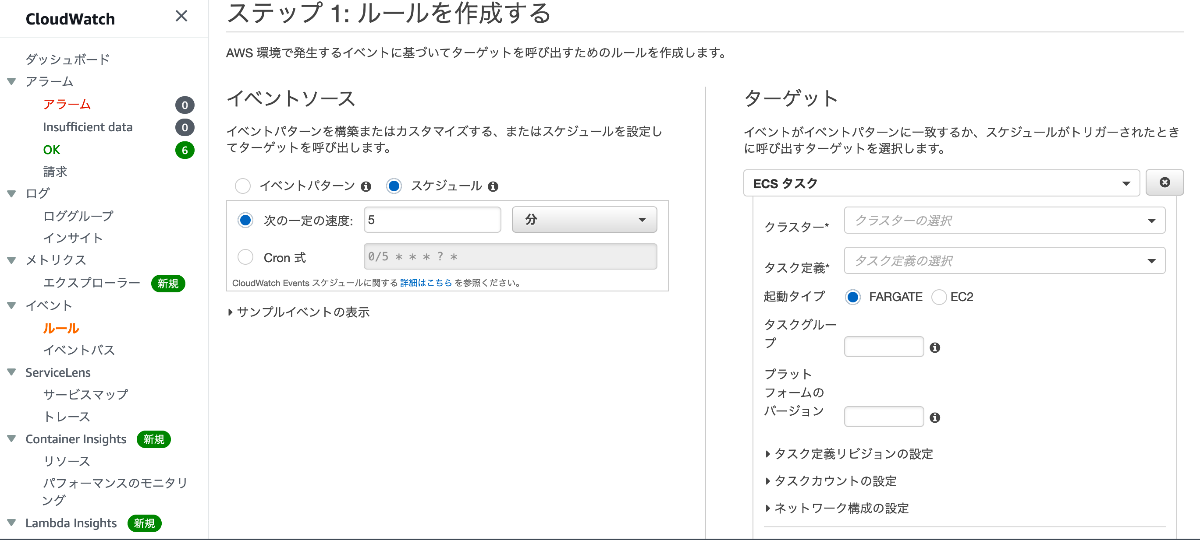Open パフォーマンスのモニタリング in sidebar
Image resolution: width=1200 pixels, height=540 pixels.
point(115,491)
